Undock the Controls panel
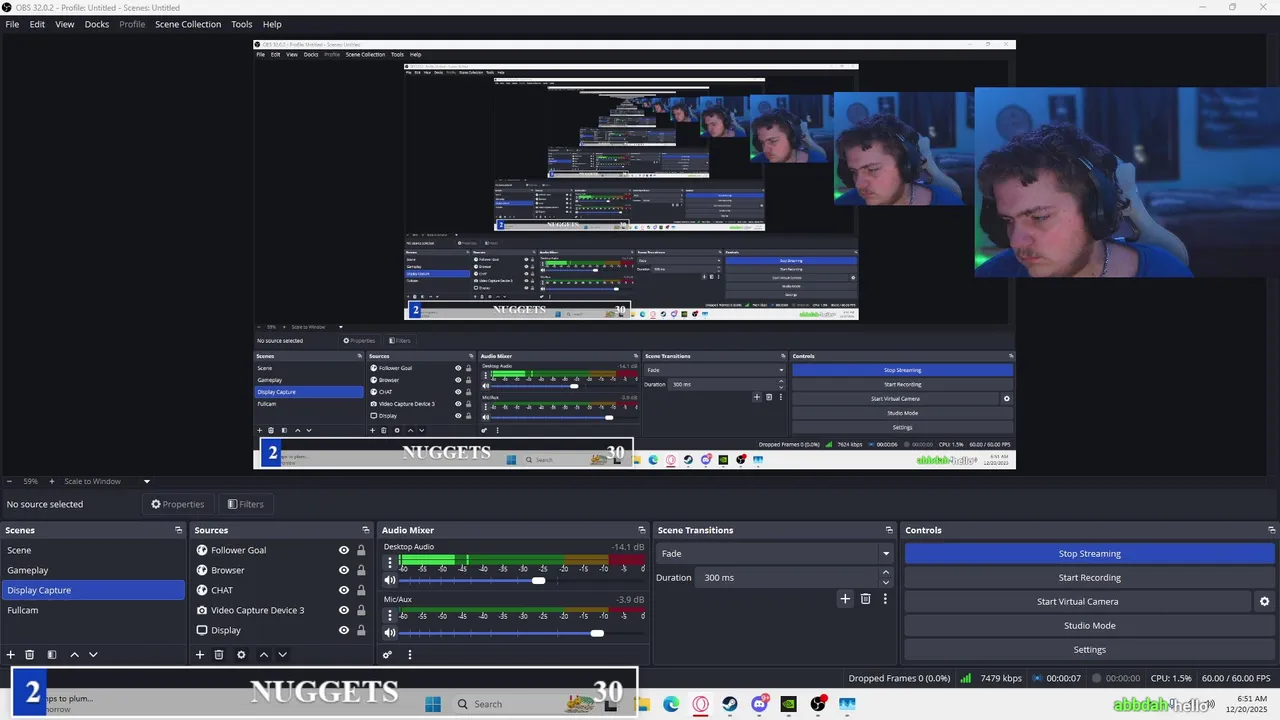 1272,530
